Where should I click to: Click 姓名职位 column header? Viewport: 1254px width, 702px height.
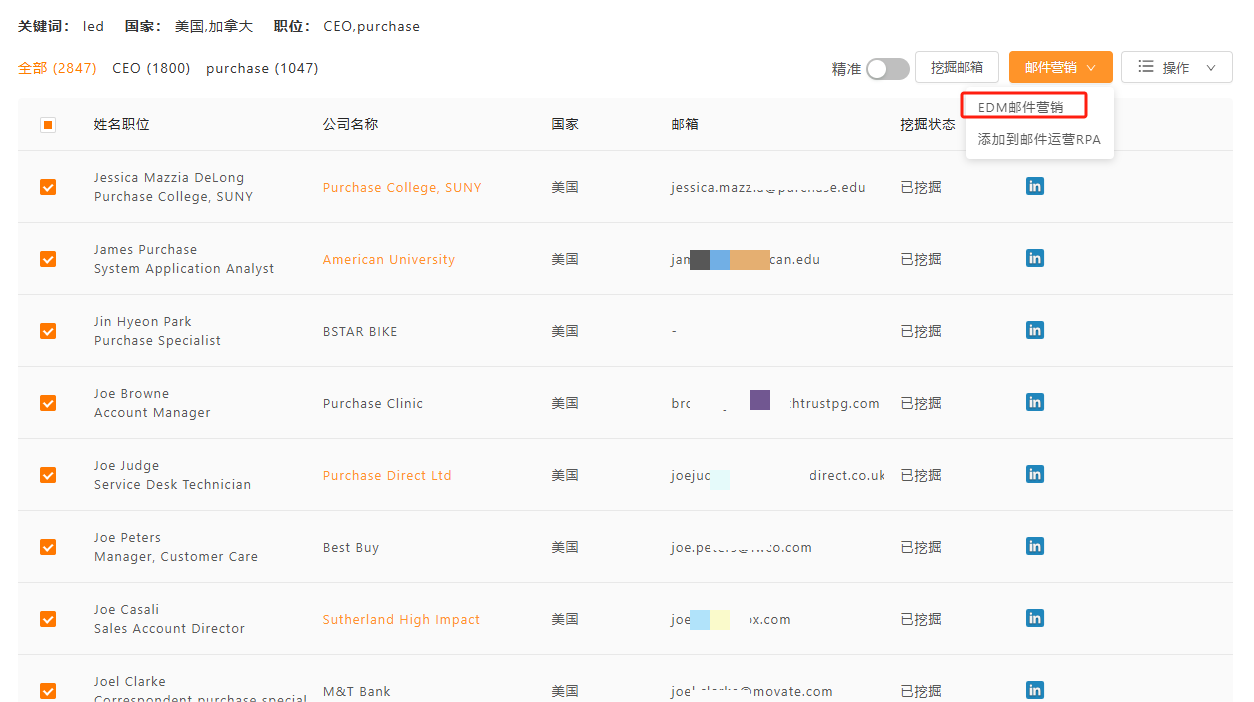pos(121,124)
